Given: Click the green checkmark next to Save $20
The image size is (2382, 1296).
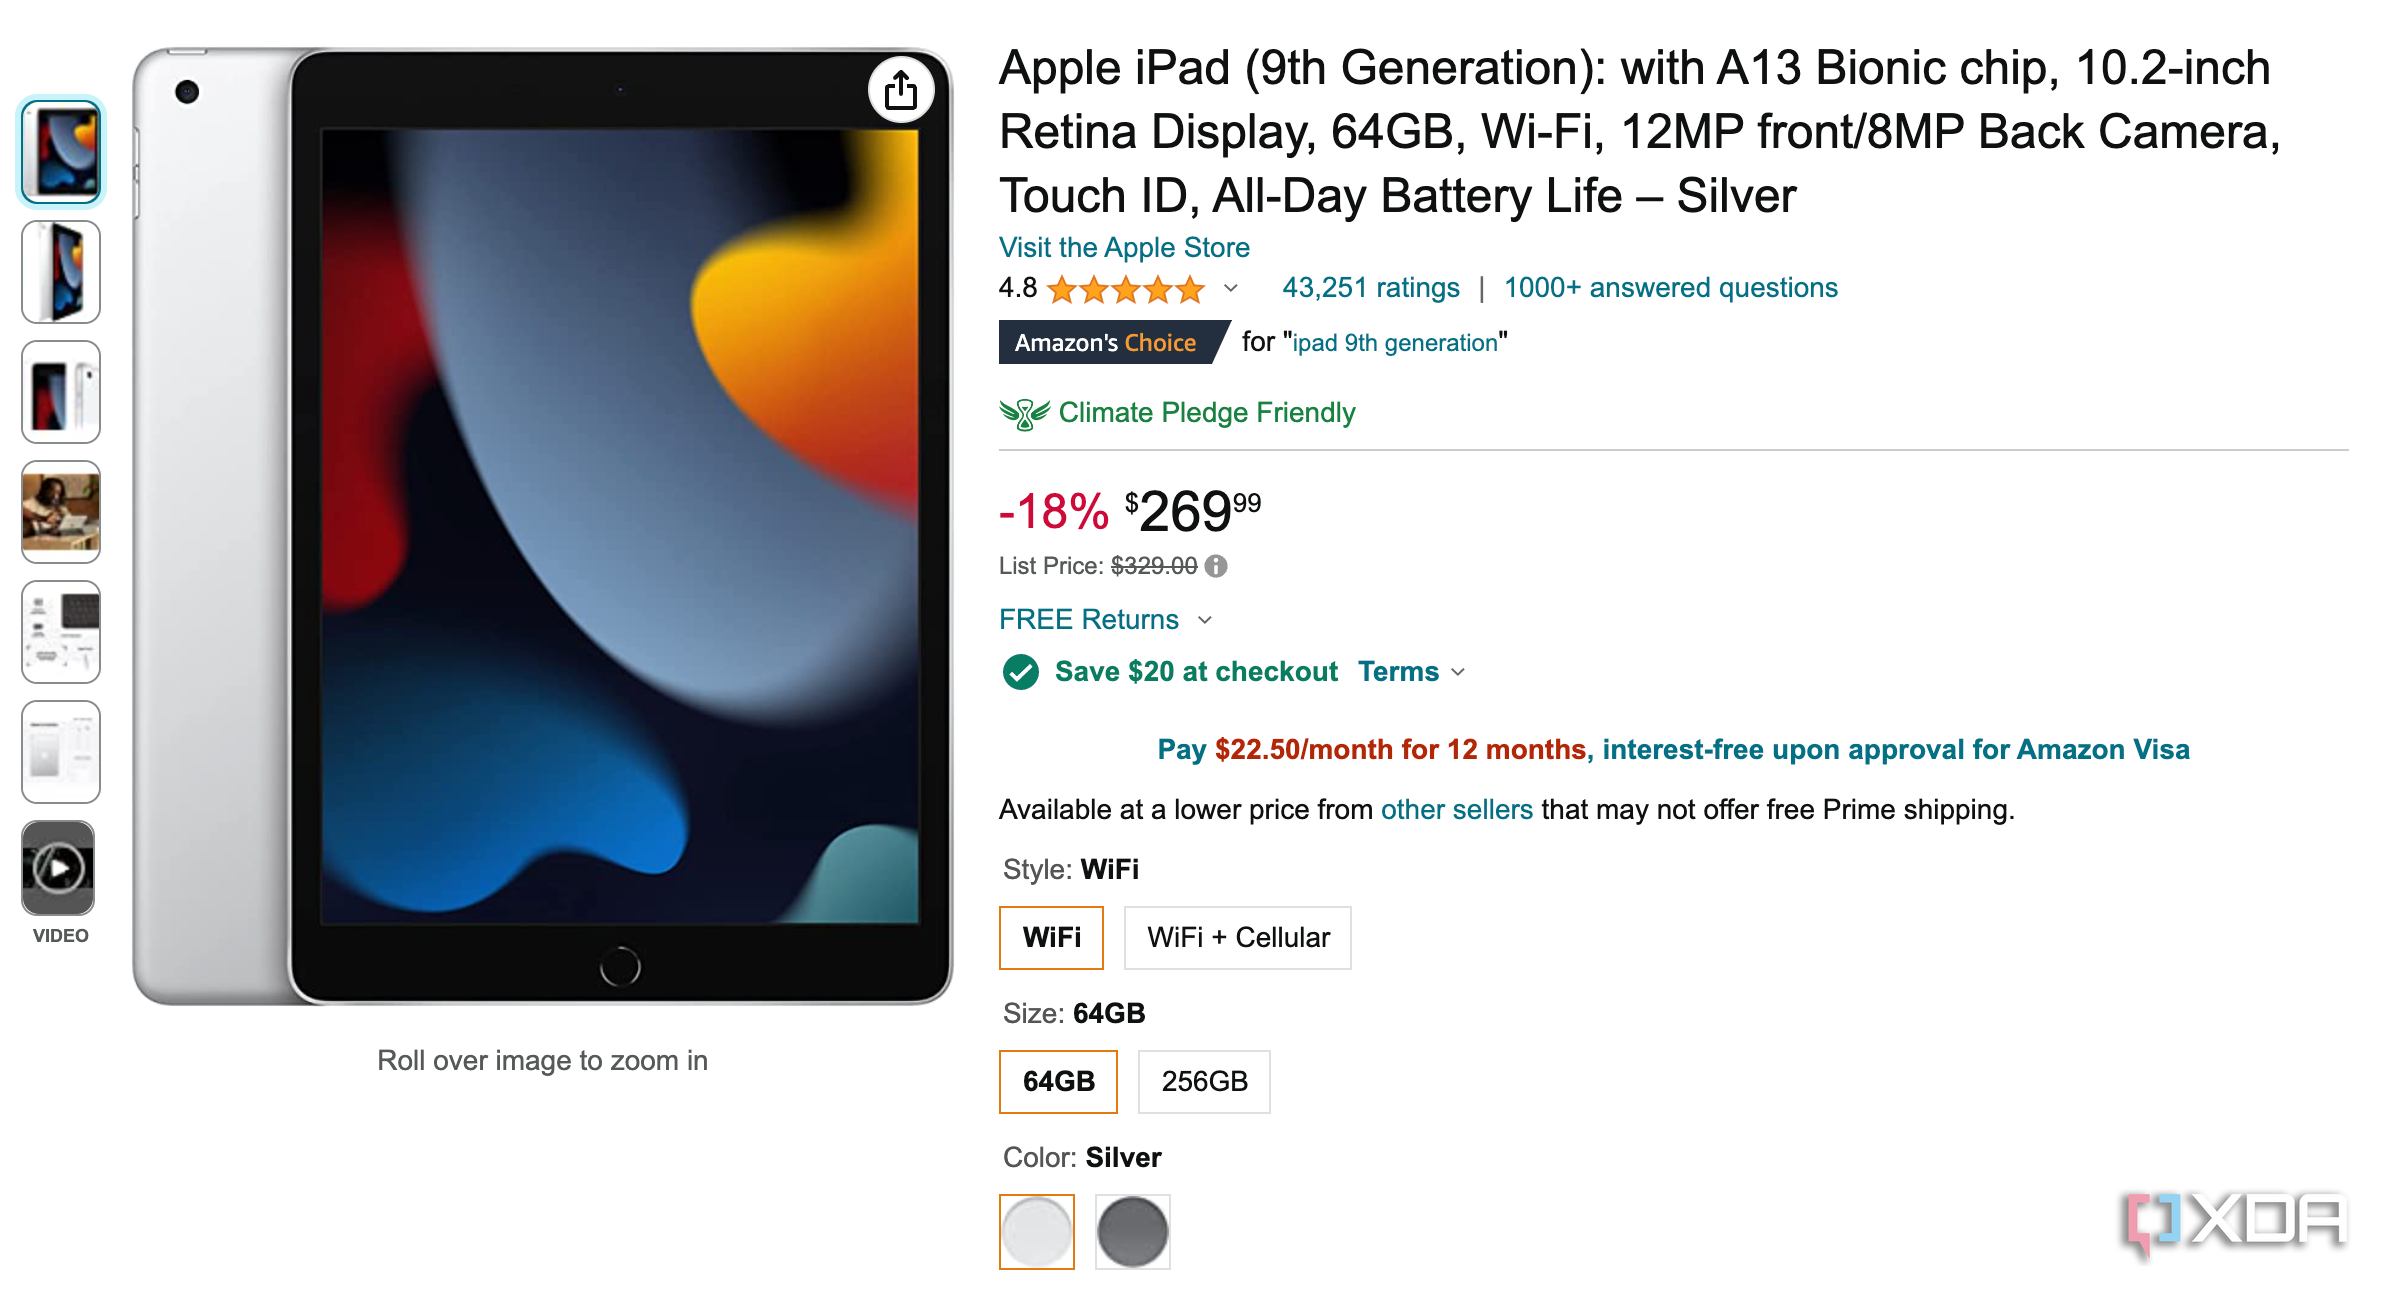Looking at the screenshot, I should pos(1019,672).
